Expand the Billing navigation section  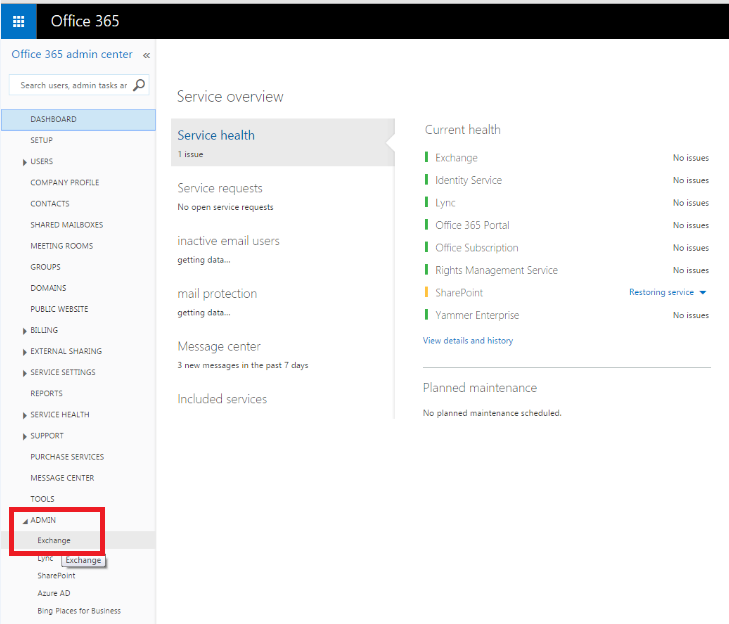(x=24, y=331)
